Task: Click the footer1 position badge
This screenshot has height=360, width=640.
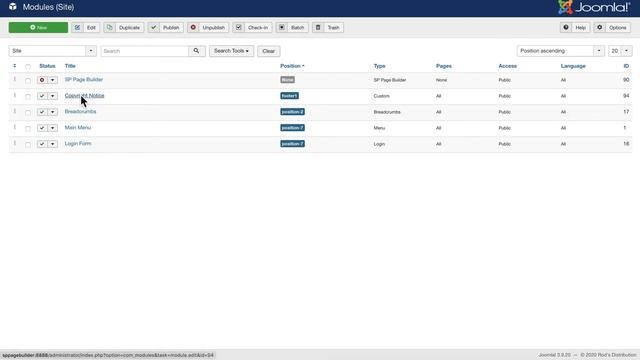Action: 289,96
